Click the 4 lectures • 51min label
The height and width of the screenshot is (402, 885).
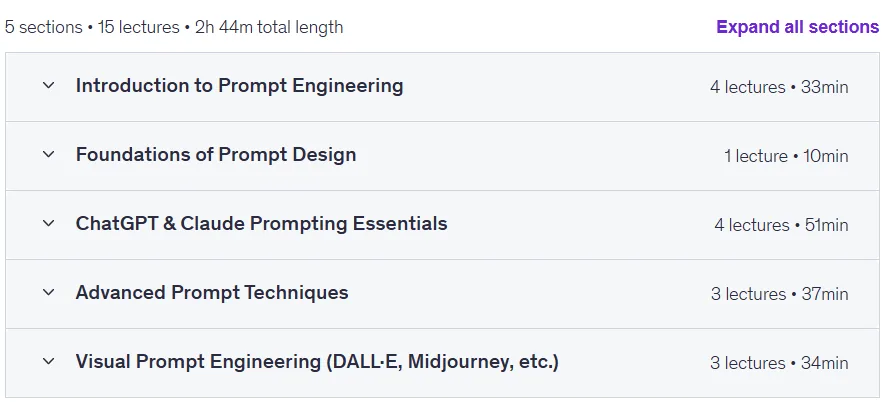click(x=781, y=225)
